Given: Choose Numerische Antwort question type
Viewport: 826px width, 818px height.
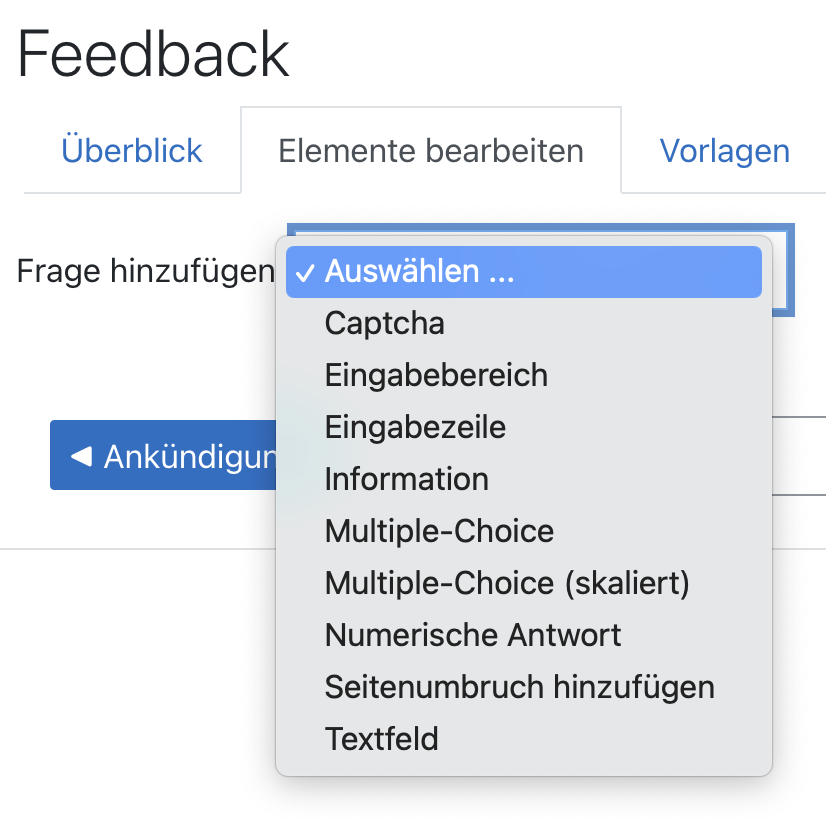Looking at the screenshot, I should click(473, 635).
